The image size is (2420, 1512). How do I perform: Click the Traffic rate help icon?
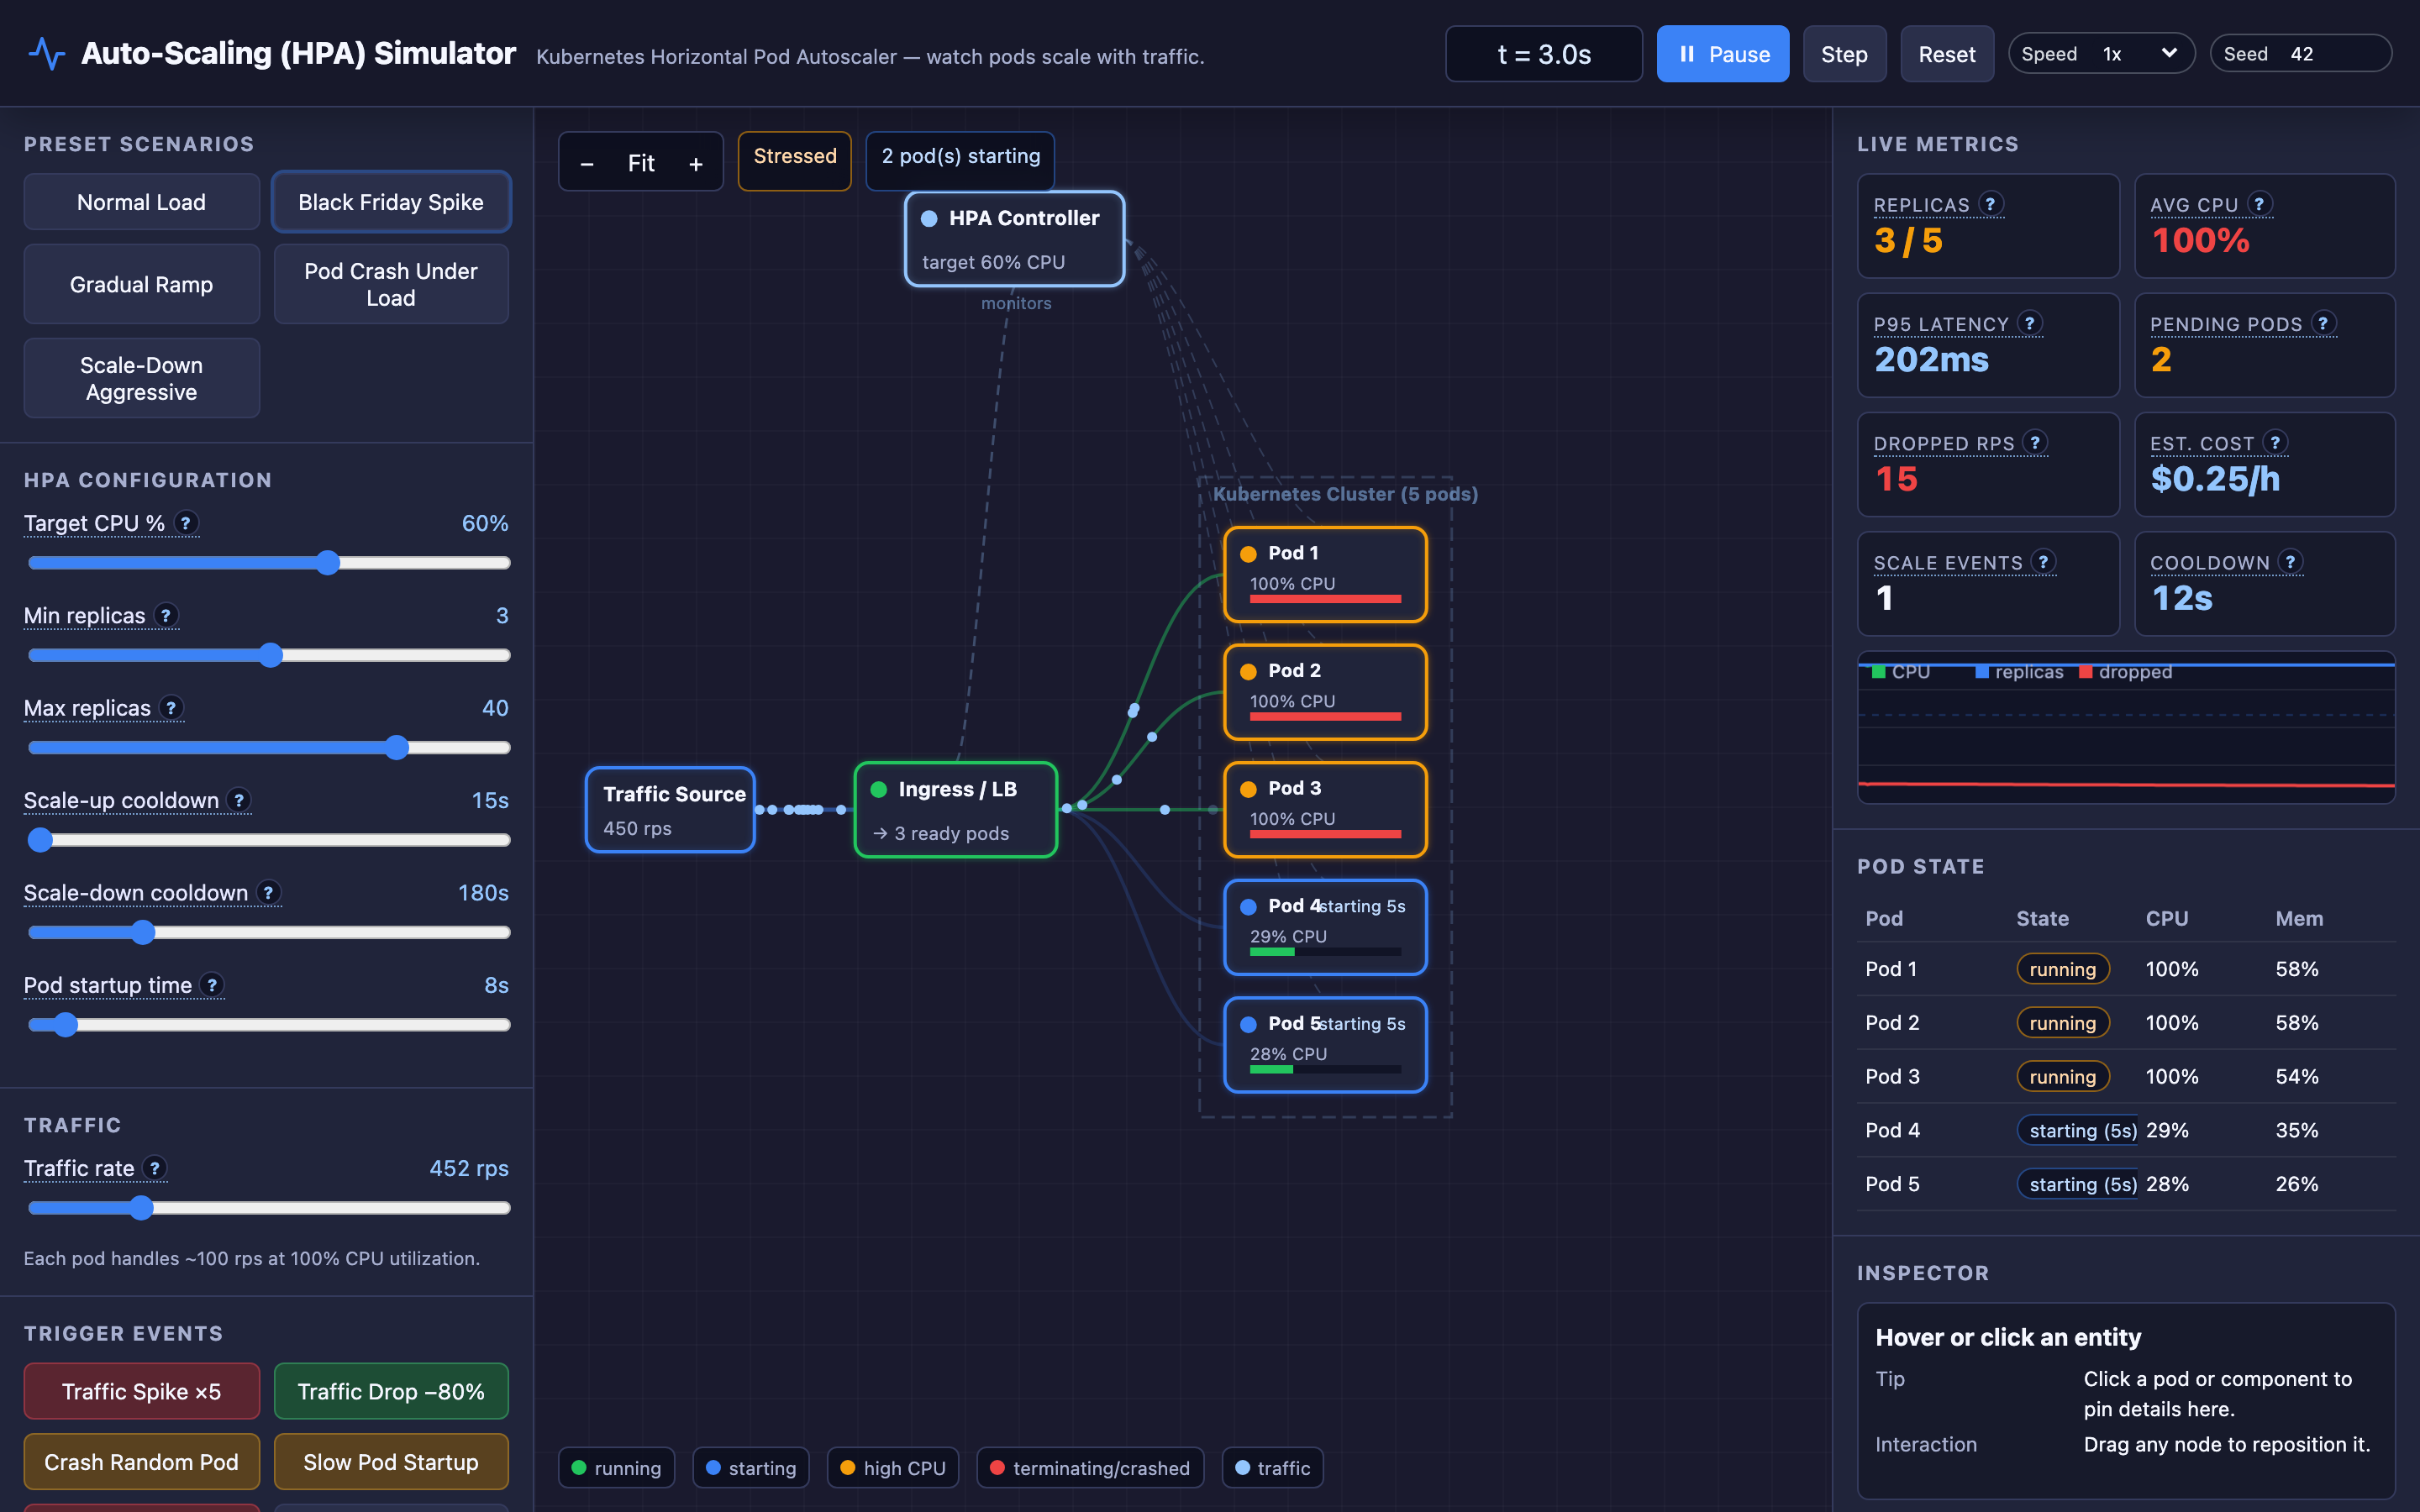pos(154,1168)
